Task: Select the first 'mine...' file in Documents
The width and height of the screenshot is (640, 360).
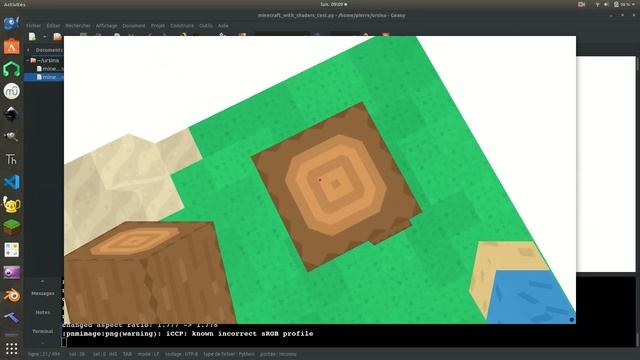Action: click(x=50, y=69)
